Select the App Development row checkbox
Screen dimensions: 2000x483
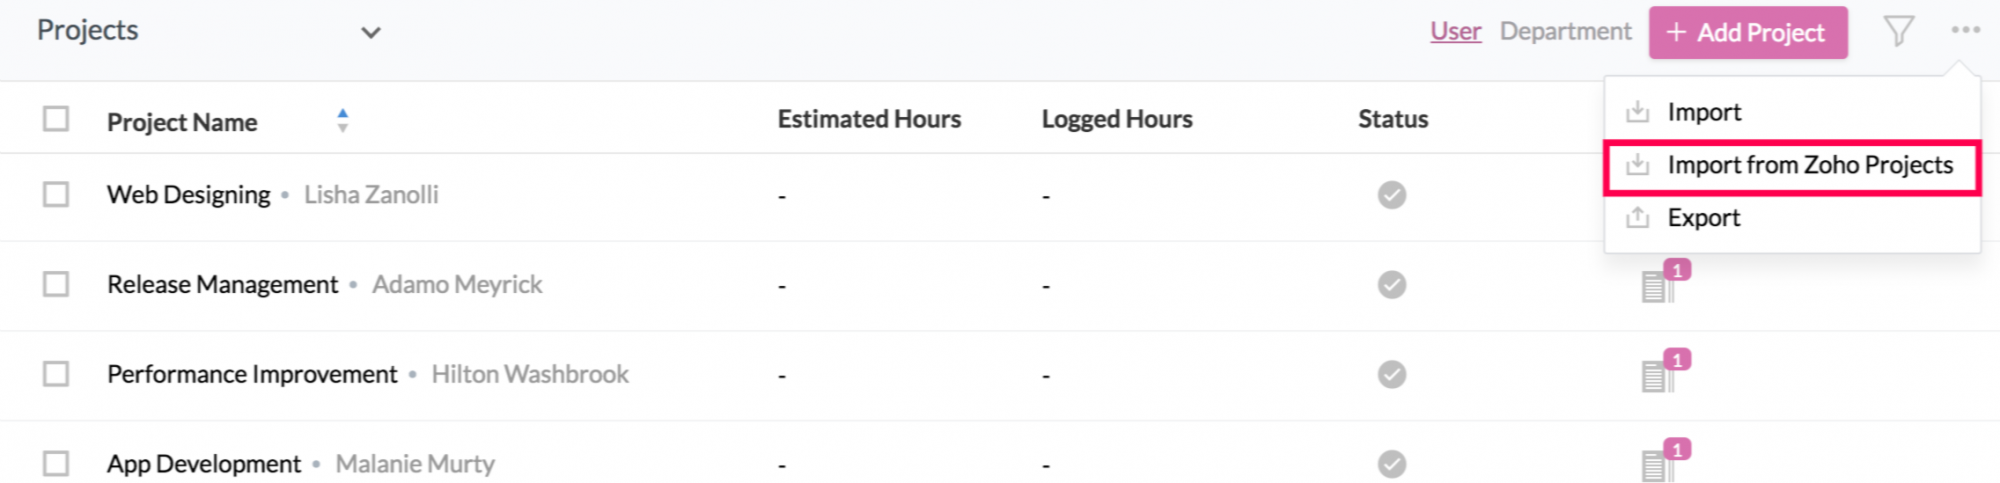[56, 464]
